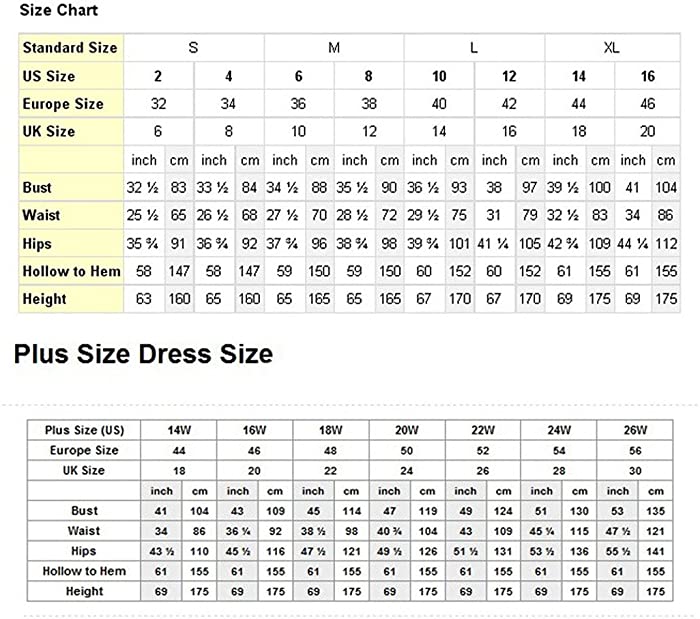Image resolution: width=700 pixels, height=619 pixels.
Task: Select the 'Plus Size (US)' row label
Action: [84, 430]
